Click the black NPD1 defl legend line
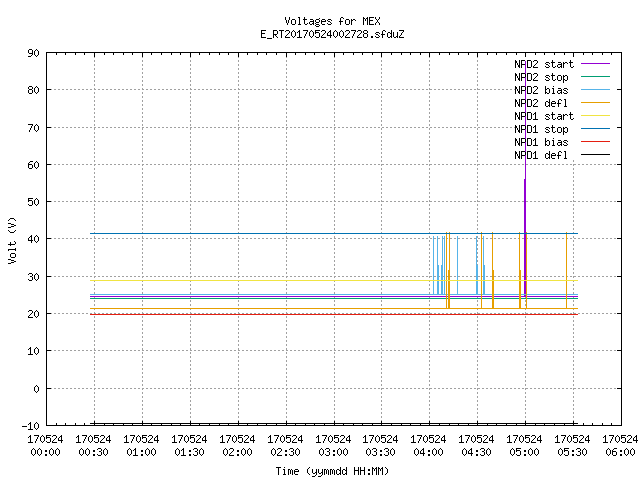The width and height of the screenshot is (640, 480). (595, 155)
